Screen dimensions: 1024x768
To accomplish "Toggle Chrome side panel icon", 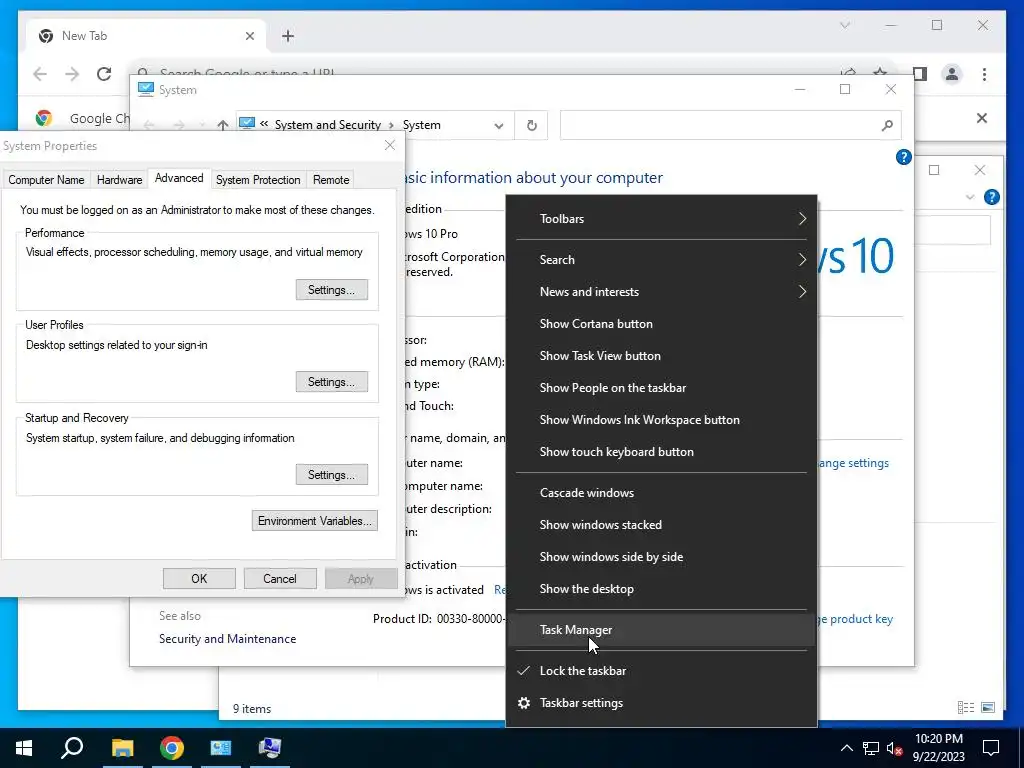I will click(920, 74).
